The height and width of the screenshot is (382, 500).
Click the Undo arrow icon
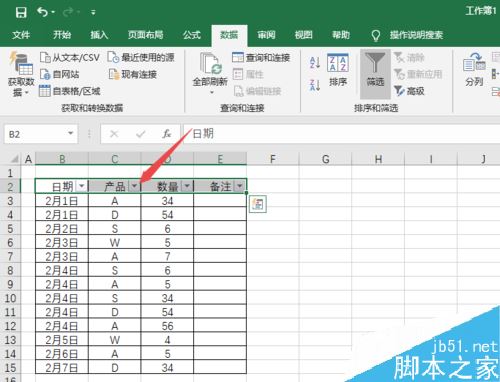pyautogui.click(x=43, y=12)
